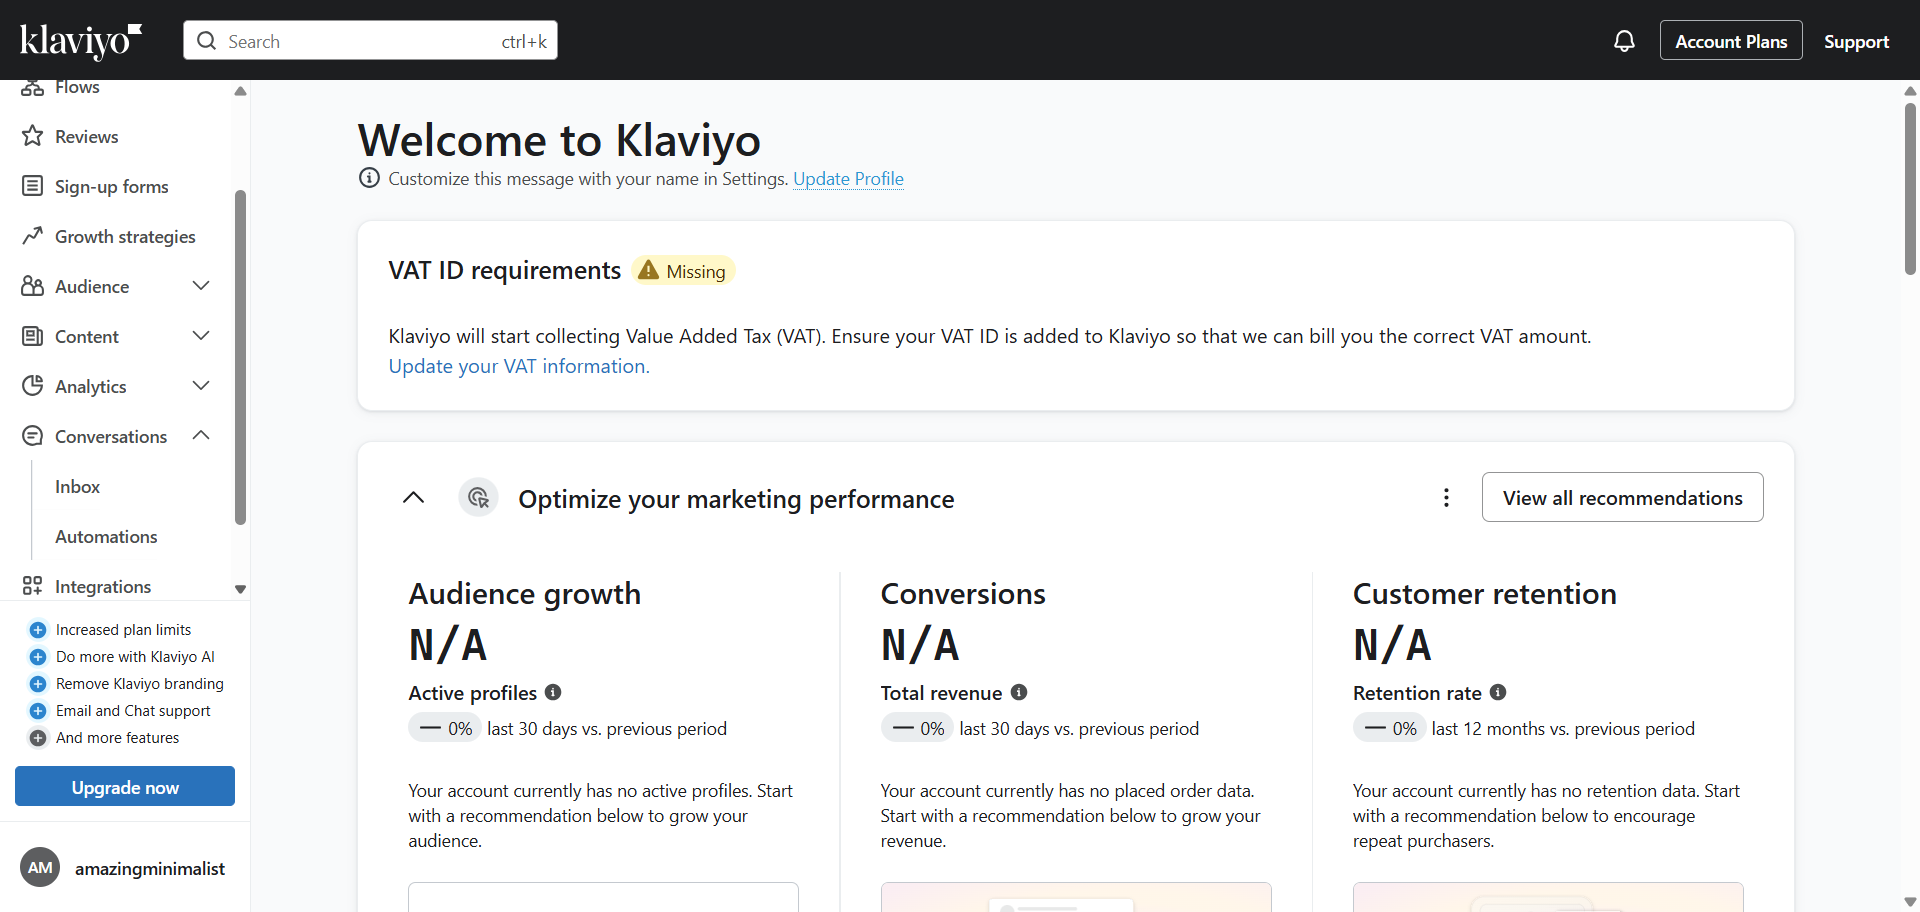Click the Retention rate info icon
The height and width of the screenshot is (912, 1920).
click(1498, 692)
